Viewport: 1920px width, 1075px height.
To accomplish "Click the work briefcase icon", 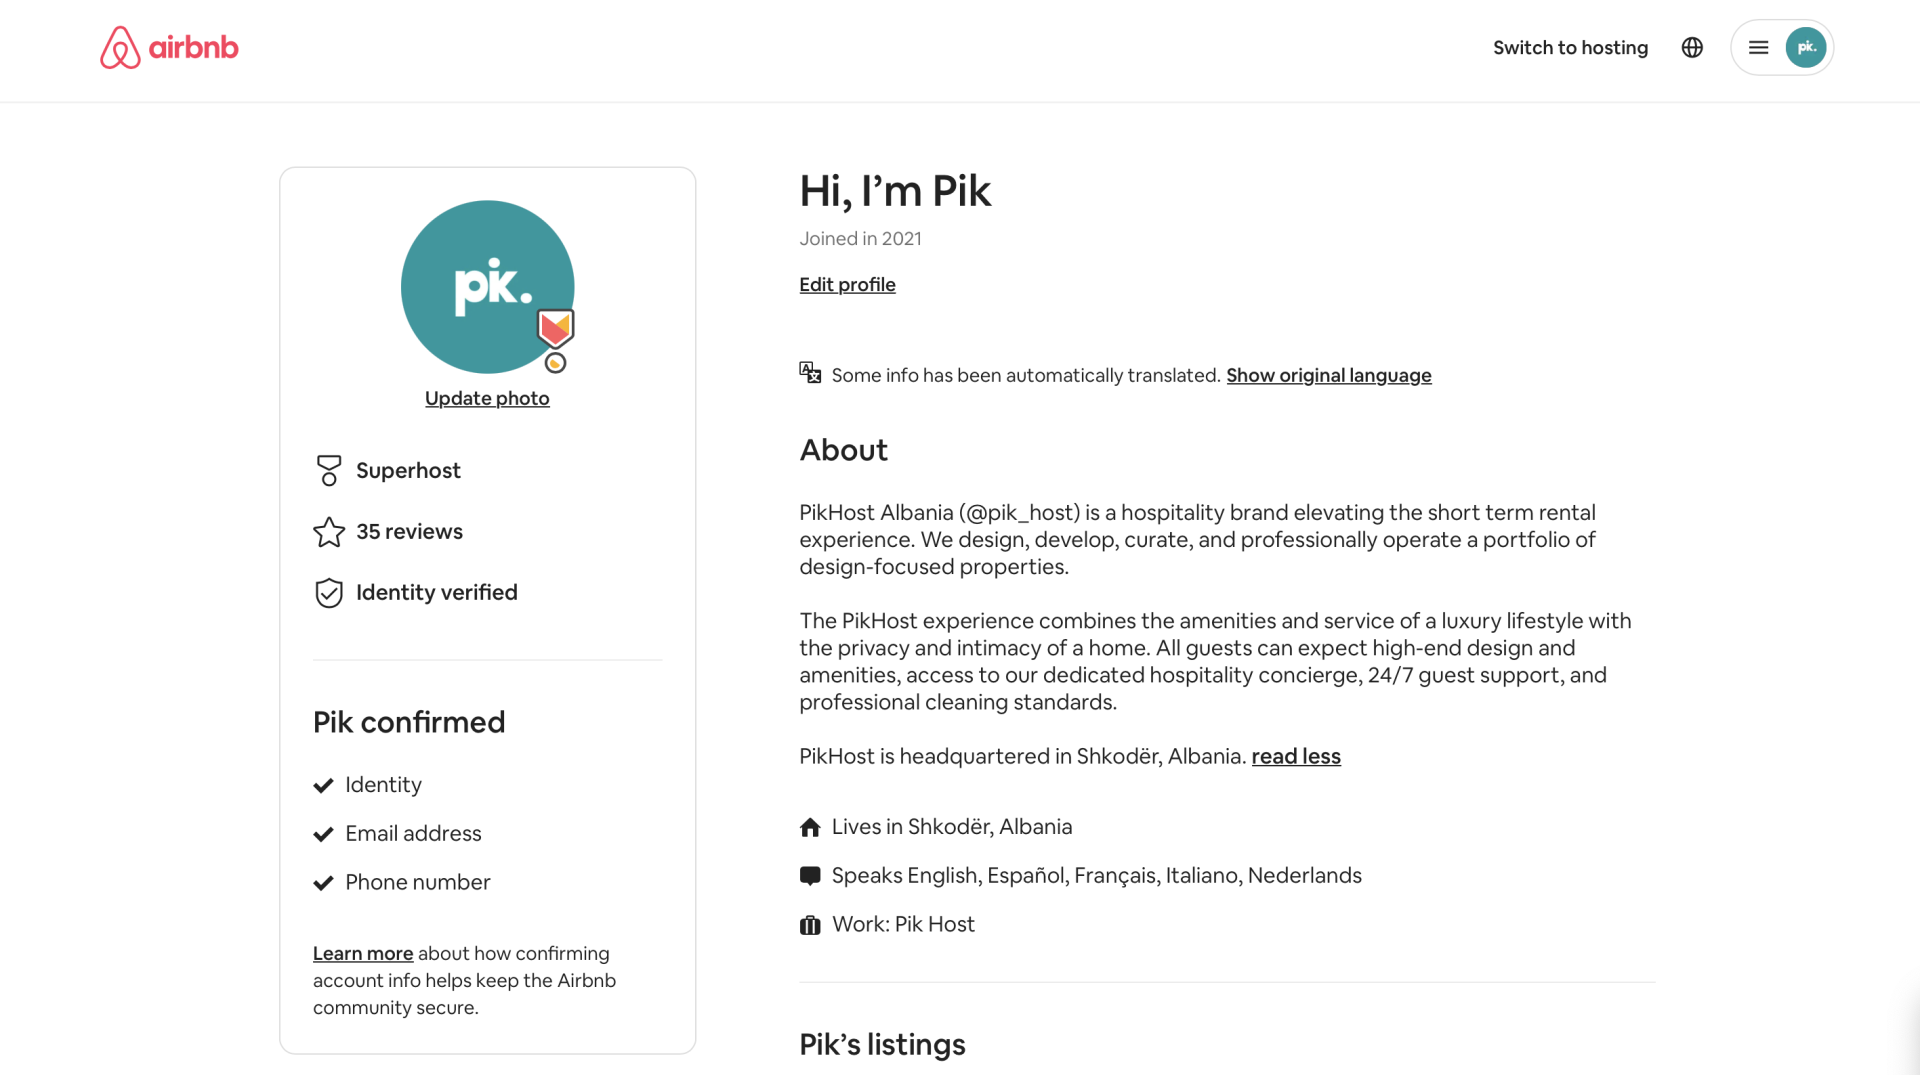I will coord(810,925).
